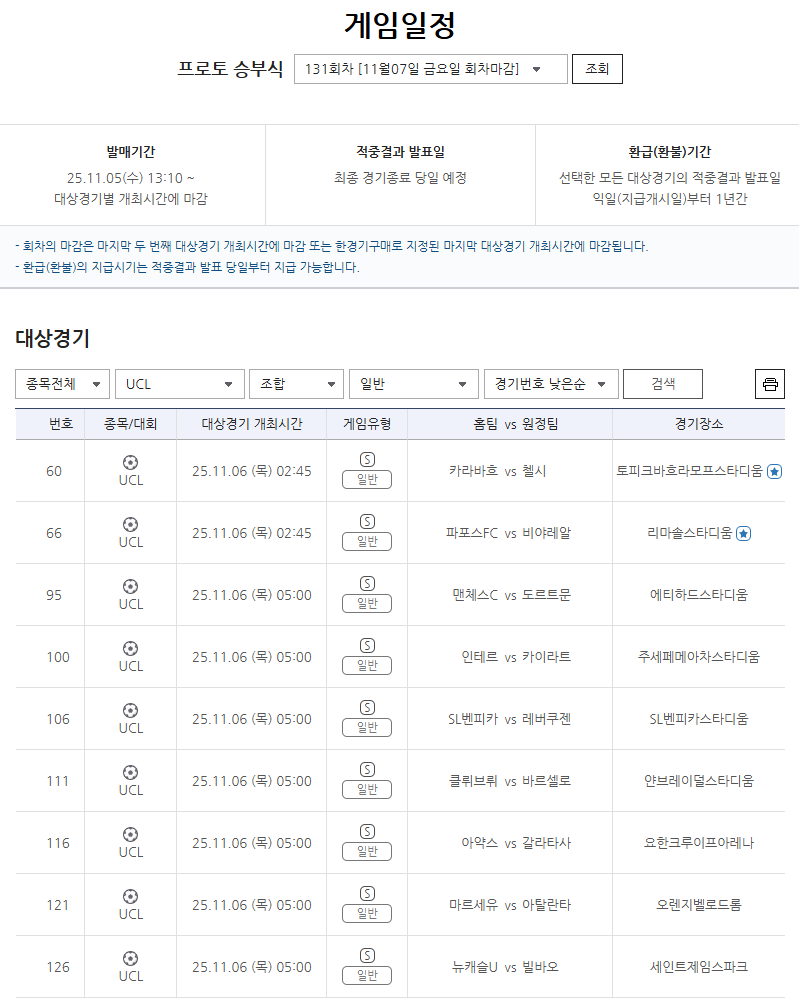
Task: Toggle the favorite star beside 리마솔스타디움
Action: point(743,534)
